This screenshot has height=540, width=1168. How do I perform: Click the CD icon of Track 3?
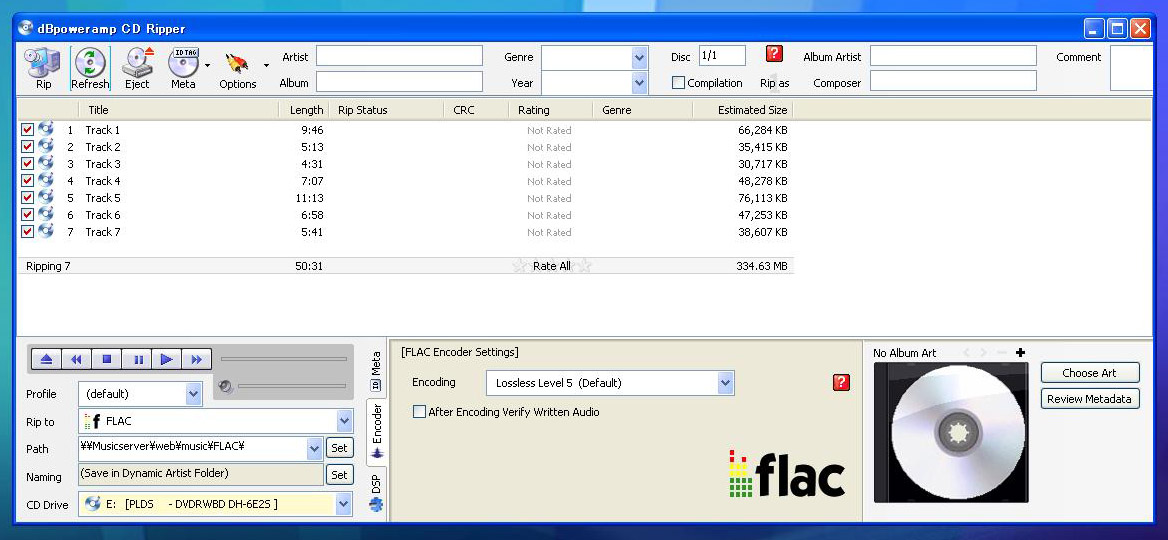tap(45, 163)
